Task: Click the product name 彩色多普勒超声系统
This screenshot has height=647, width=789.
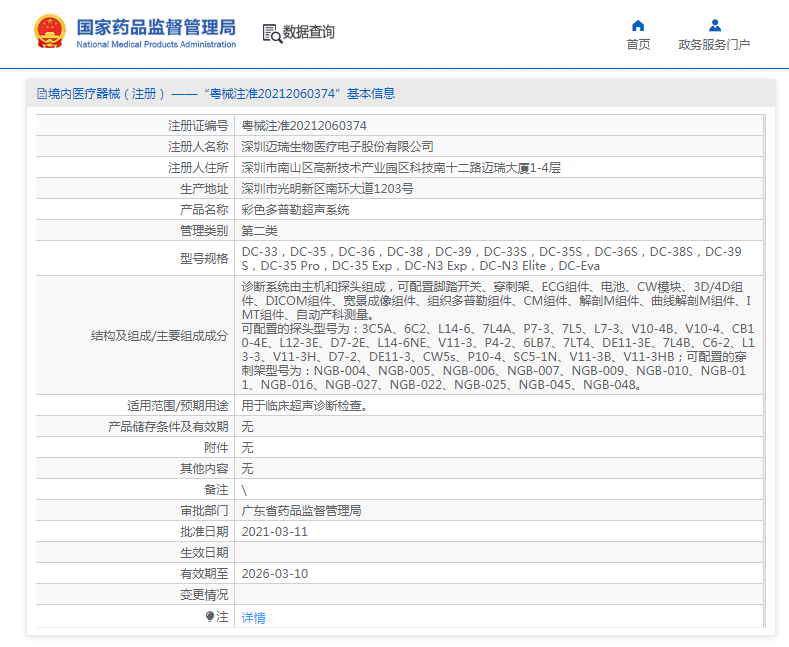Action: pos(295,210)
